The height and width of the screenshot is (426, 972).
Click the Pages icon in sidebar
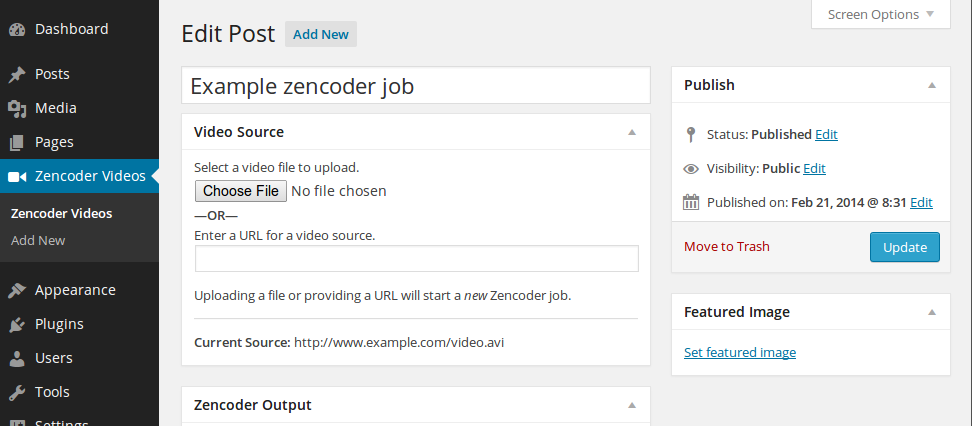17,142
